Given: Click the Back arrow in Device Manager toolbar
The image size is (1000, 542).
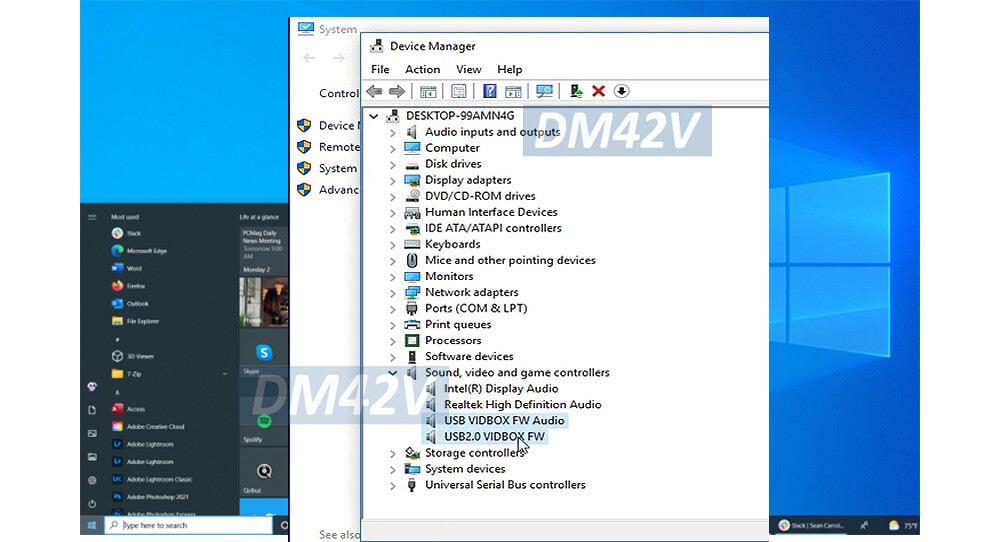Looking at the screenshot, I should click(x=374, y=91).
